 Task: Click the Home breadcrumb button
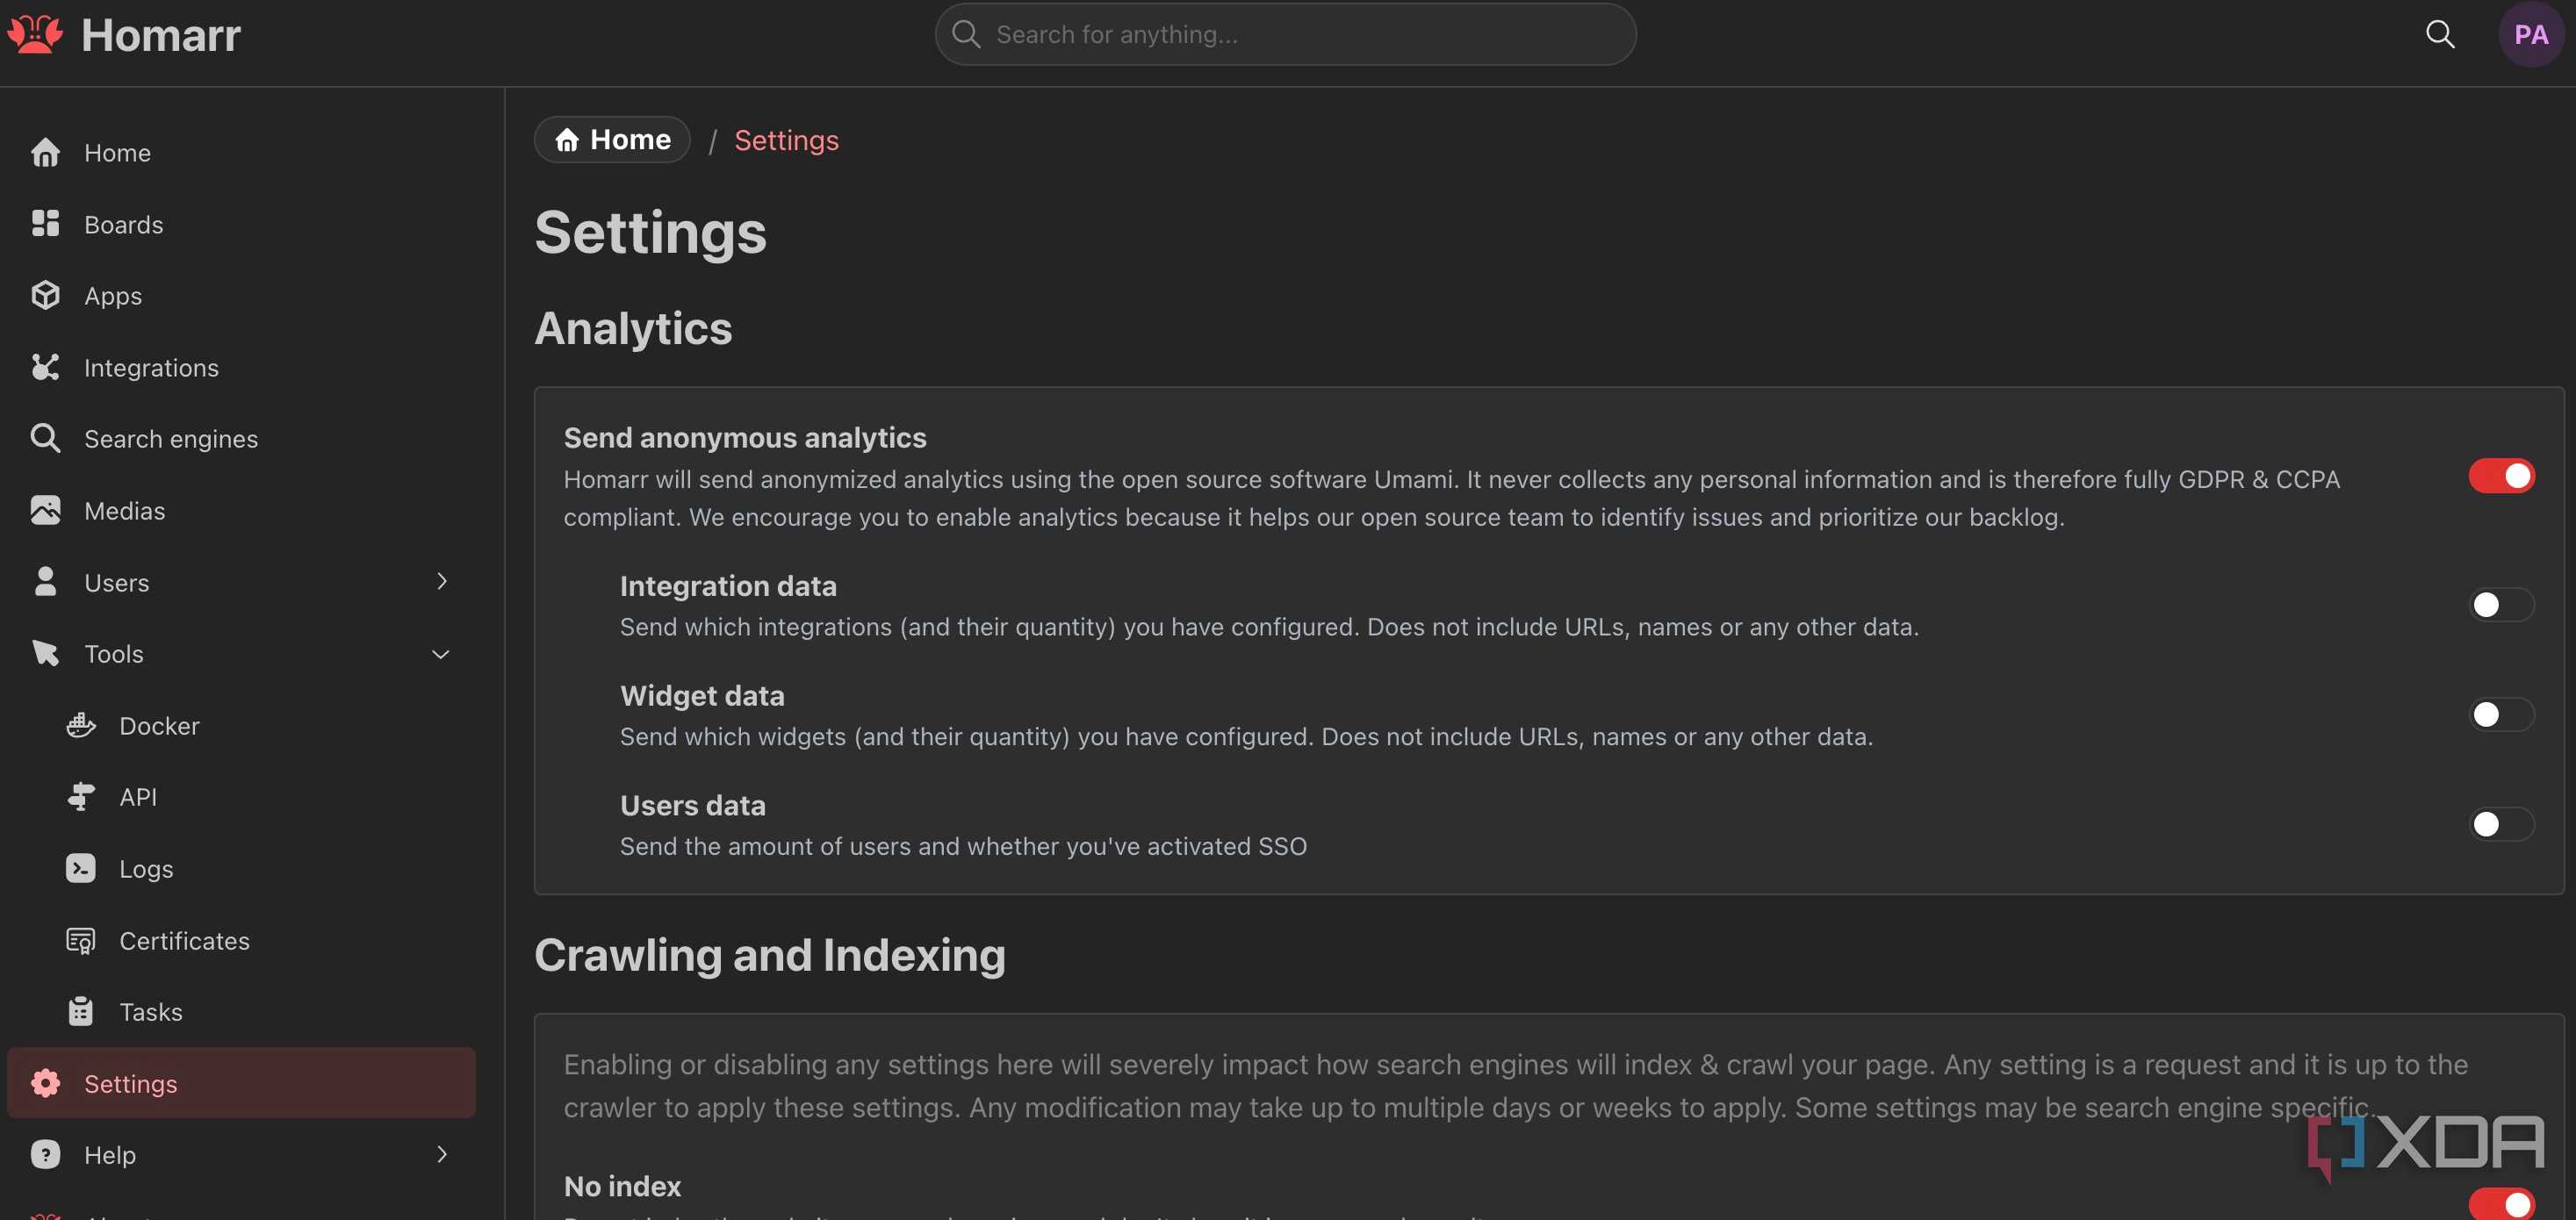[x=612, y=140]
